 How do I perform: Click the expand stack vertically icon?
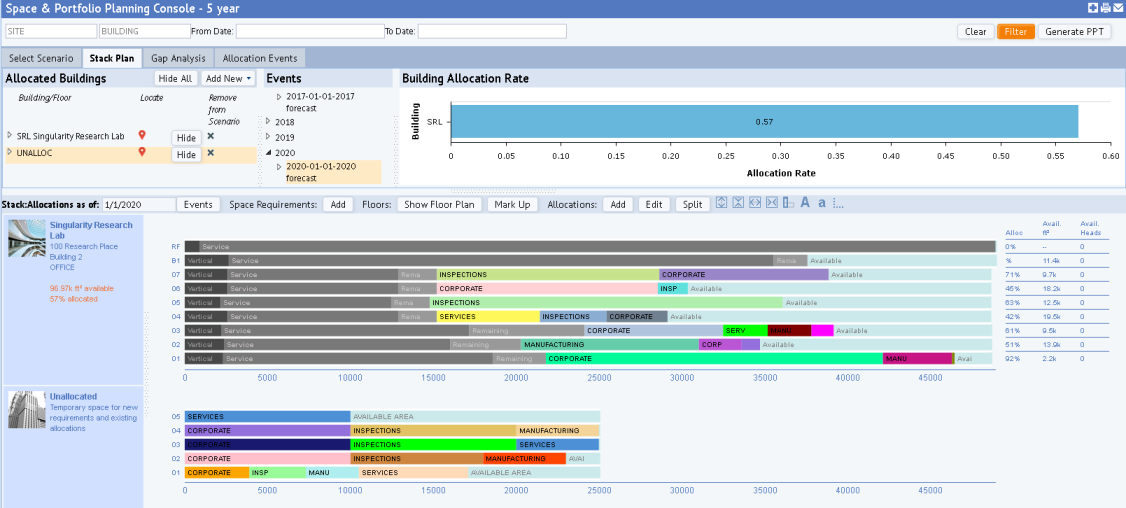tap(721, 203)
